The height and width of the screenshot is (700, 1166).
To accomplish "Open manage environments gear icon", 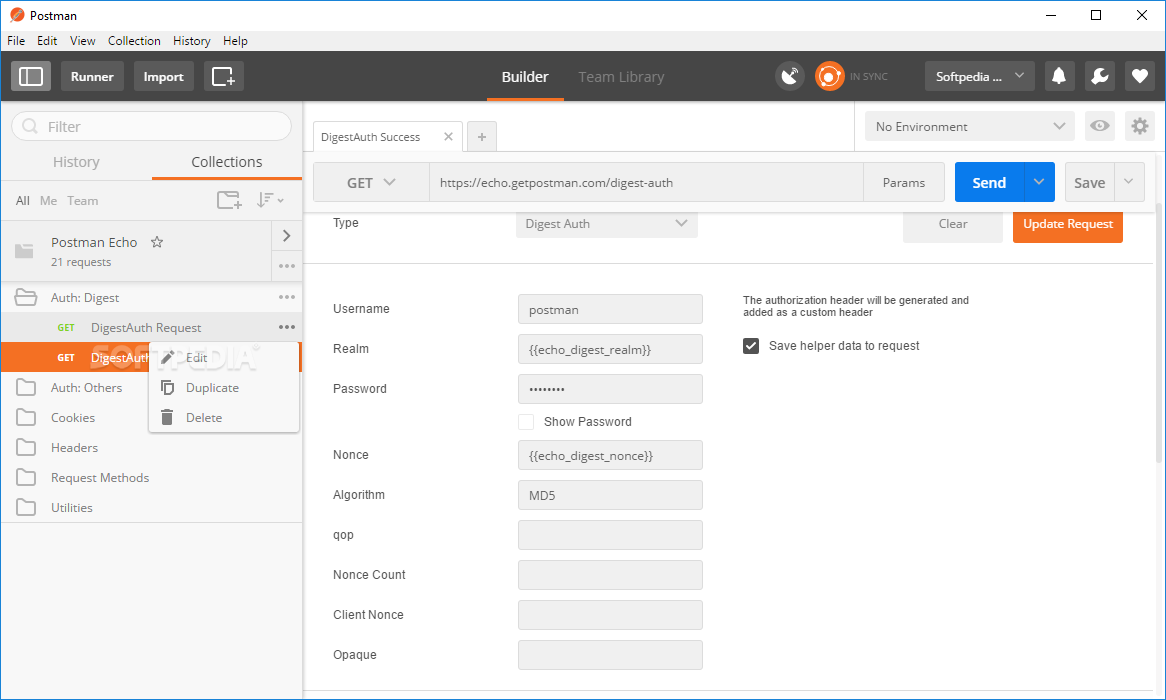I will pyautogui.click(x=1139, y=126).
